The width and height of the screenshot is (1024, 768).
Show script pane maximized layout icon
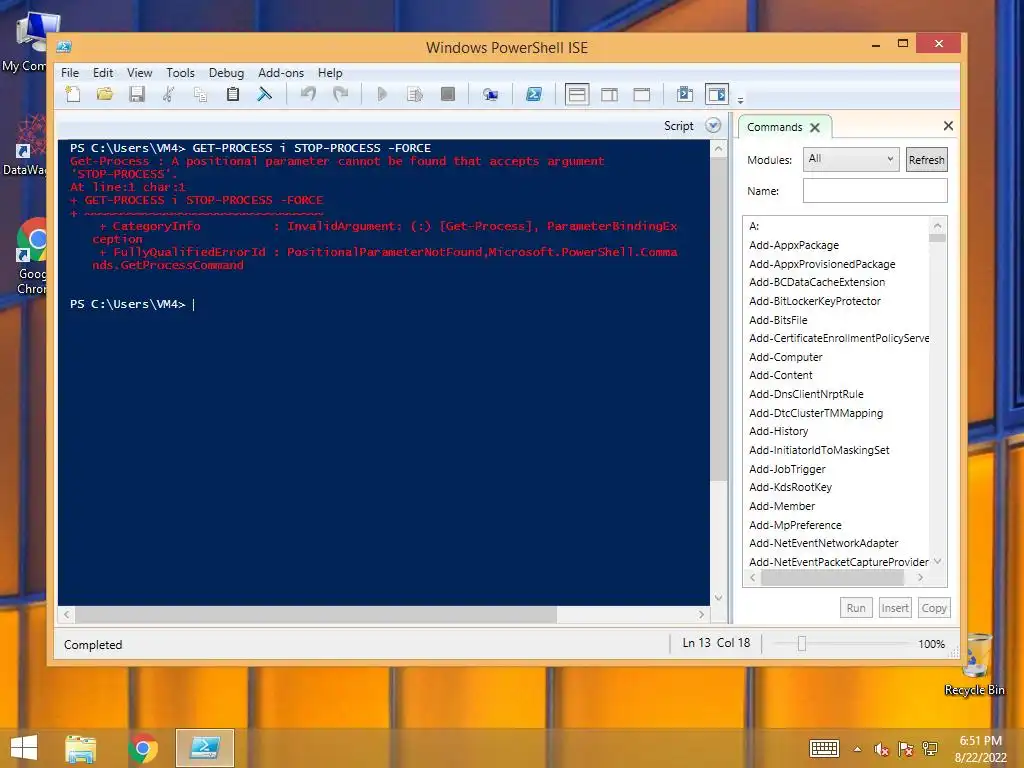pos(642,95)
